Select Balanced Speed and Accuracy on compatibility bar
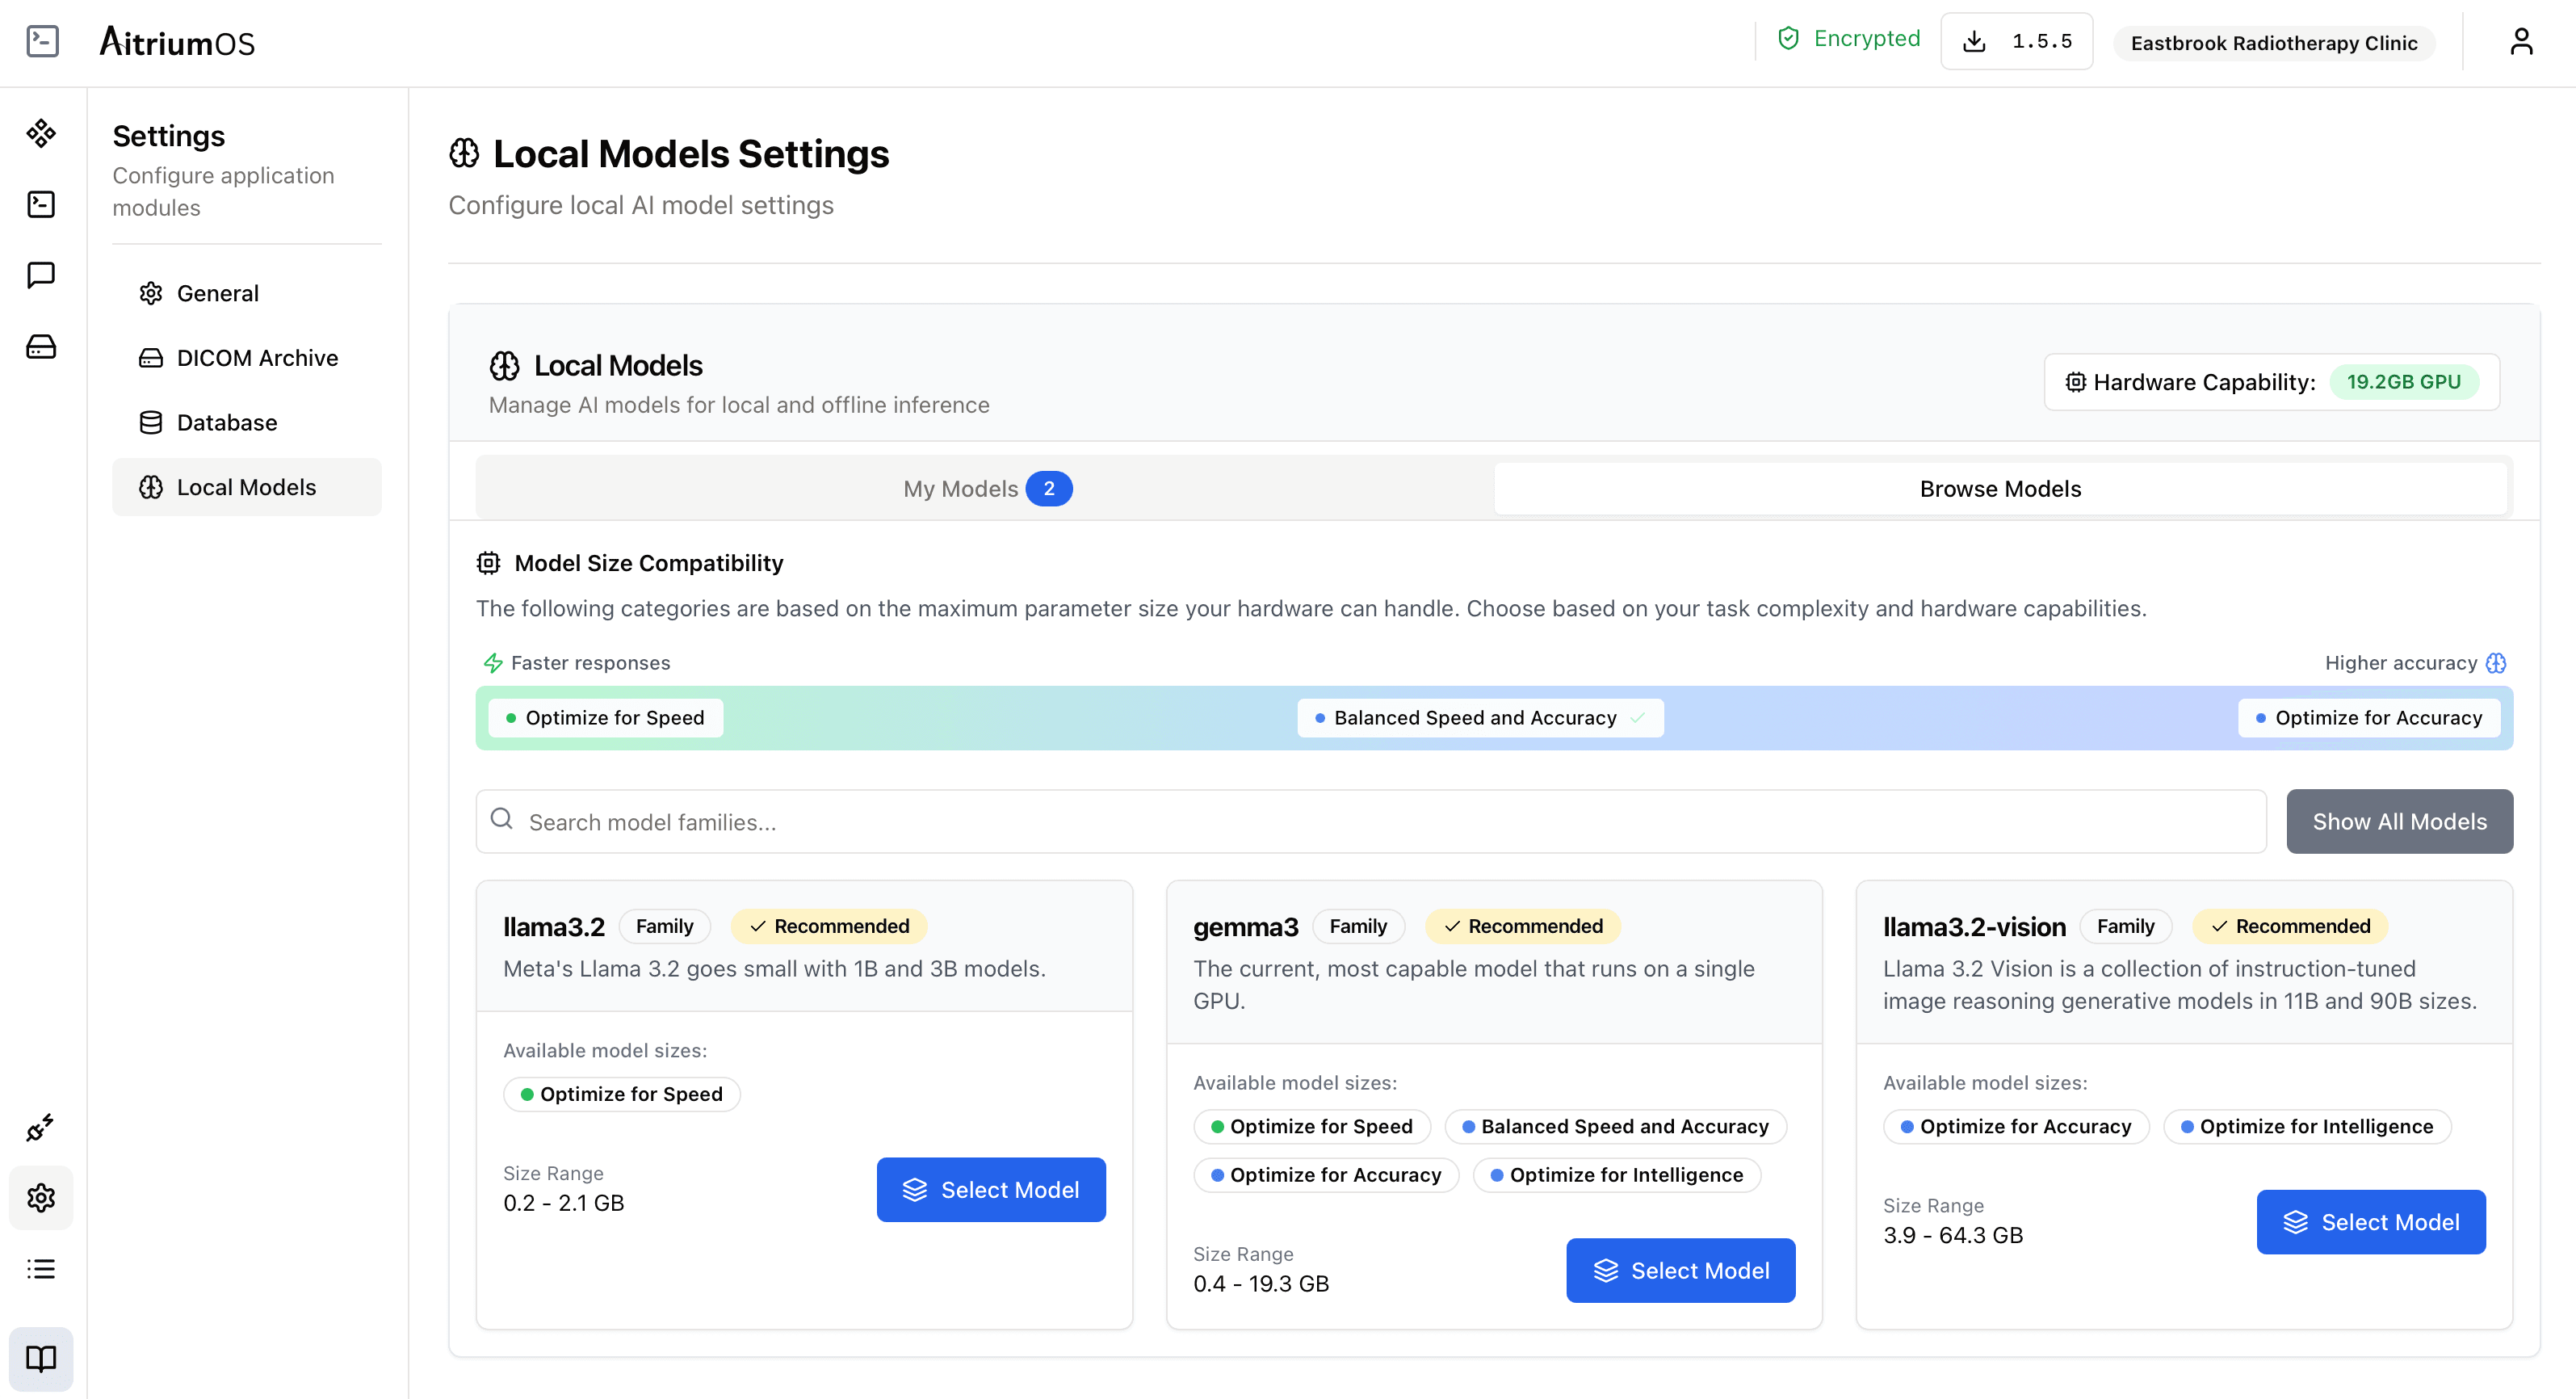 (1480, 718)
